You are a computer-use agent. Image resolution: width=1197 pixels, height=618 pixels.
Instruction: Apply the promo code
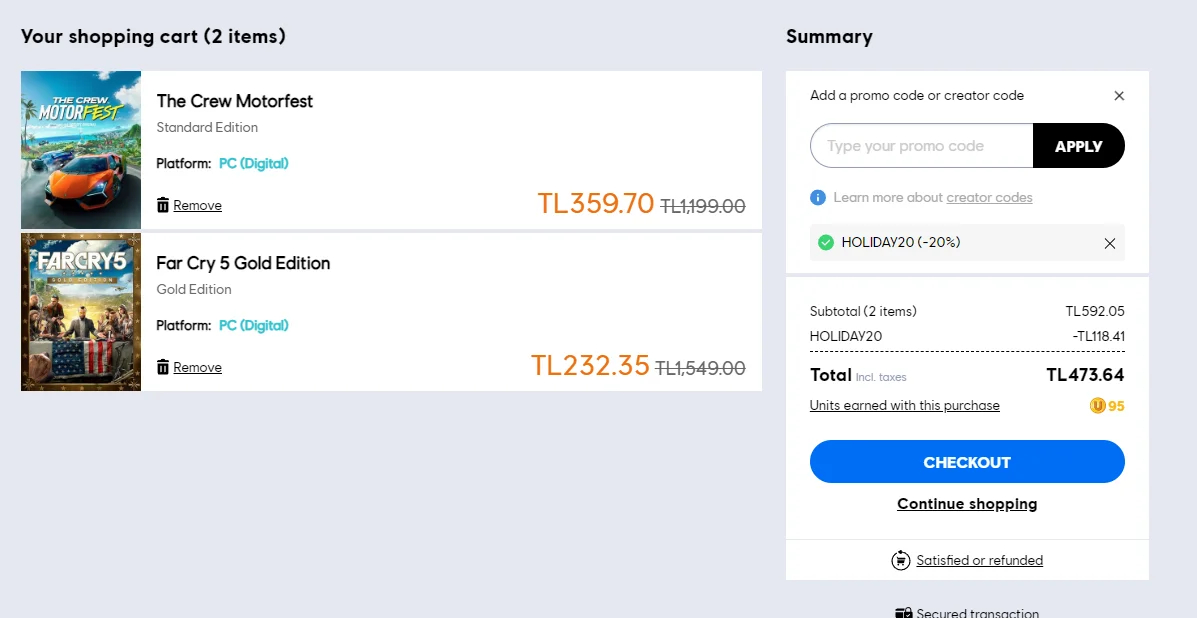point(1079,146)
